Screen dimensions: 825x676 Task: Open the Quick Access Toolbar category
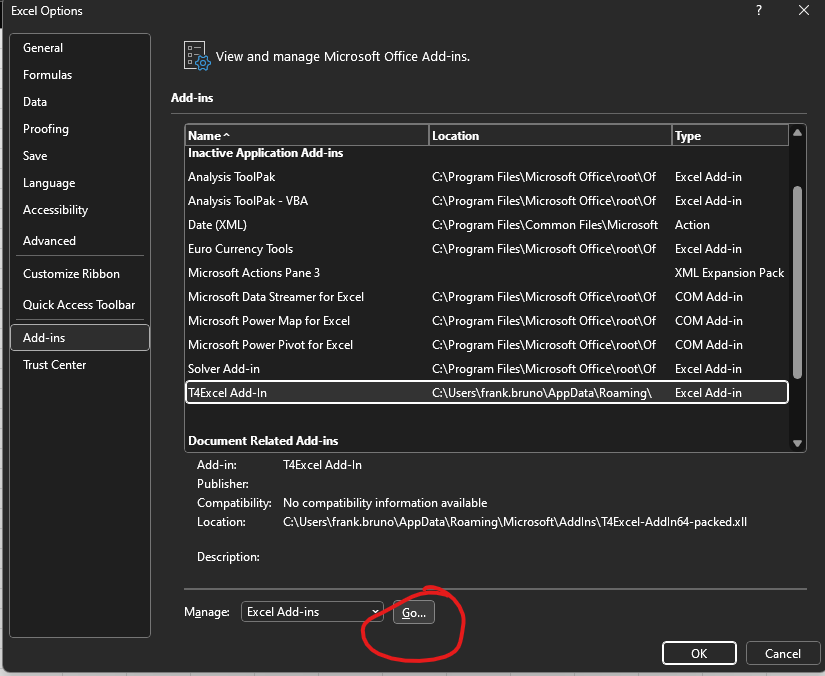[79, 305]
